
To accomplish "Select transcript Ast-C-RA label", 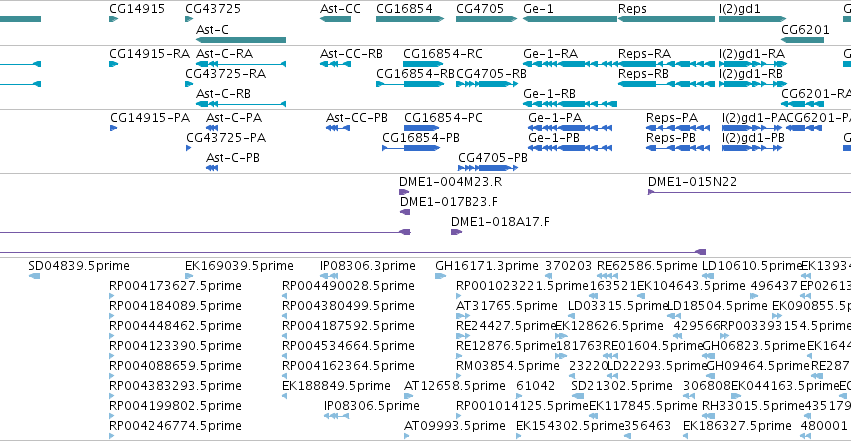I will pyautogui.click(x=225, y=54).
